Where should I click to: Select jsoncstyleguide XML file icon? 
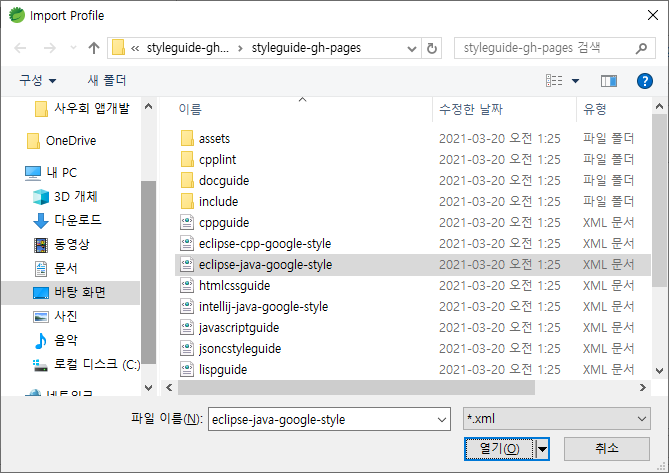click(x=187, y=348)
